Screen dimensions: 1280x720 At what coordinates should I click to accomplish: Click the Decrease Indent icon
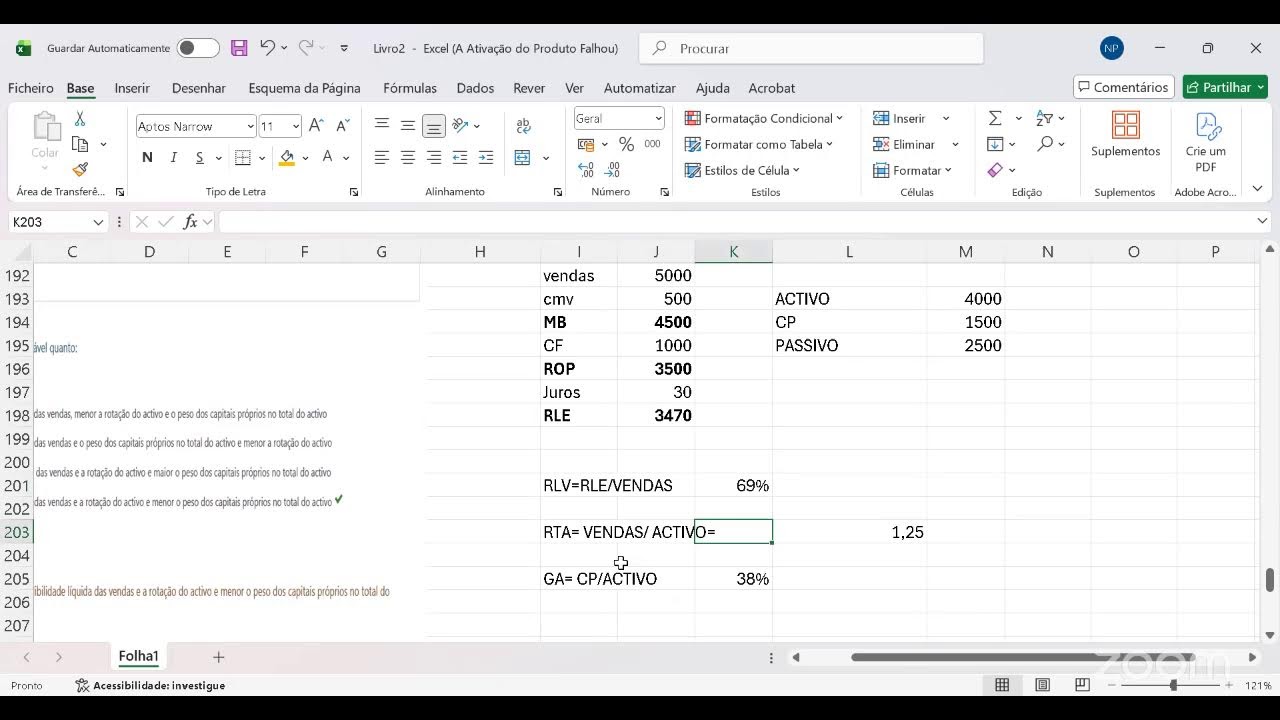460,158
